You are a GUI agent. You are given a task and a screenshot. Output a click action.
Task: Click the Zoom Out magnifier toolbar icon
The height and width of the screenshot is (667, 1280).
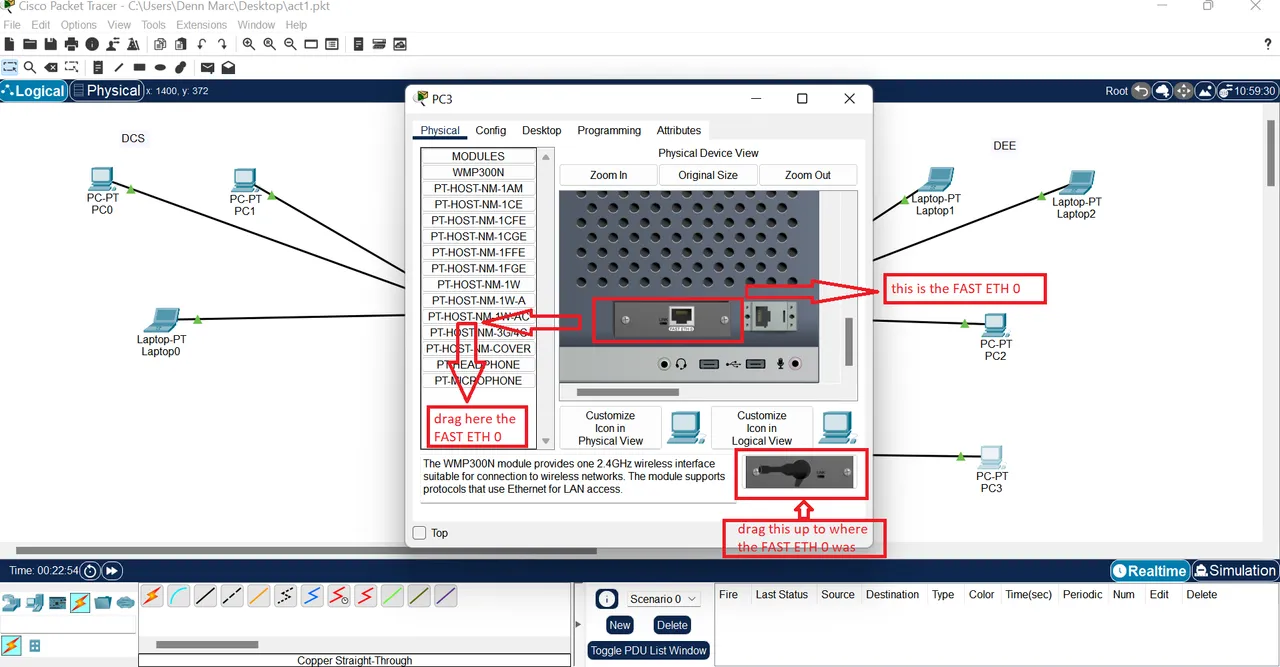pyautogui.click(x=290, y=44)
